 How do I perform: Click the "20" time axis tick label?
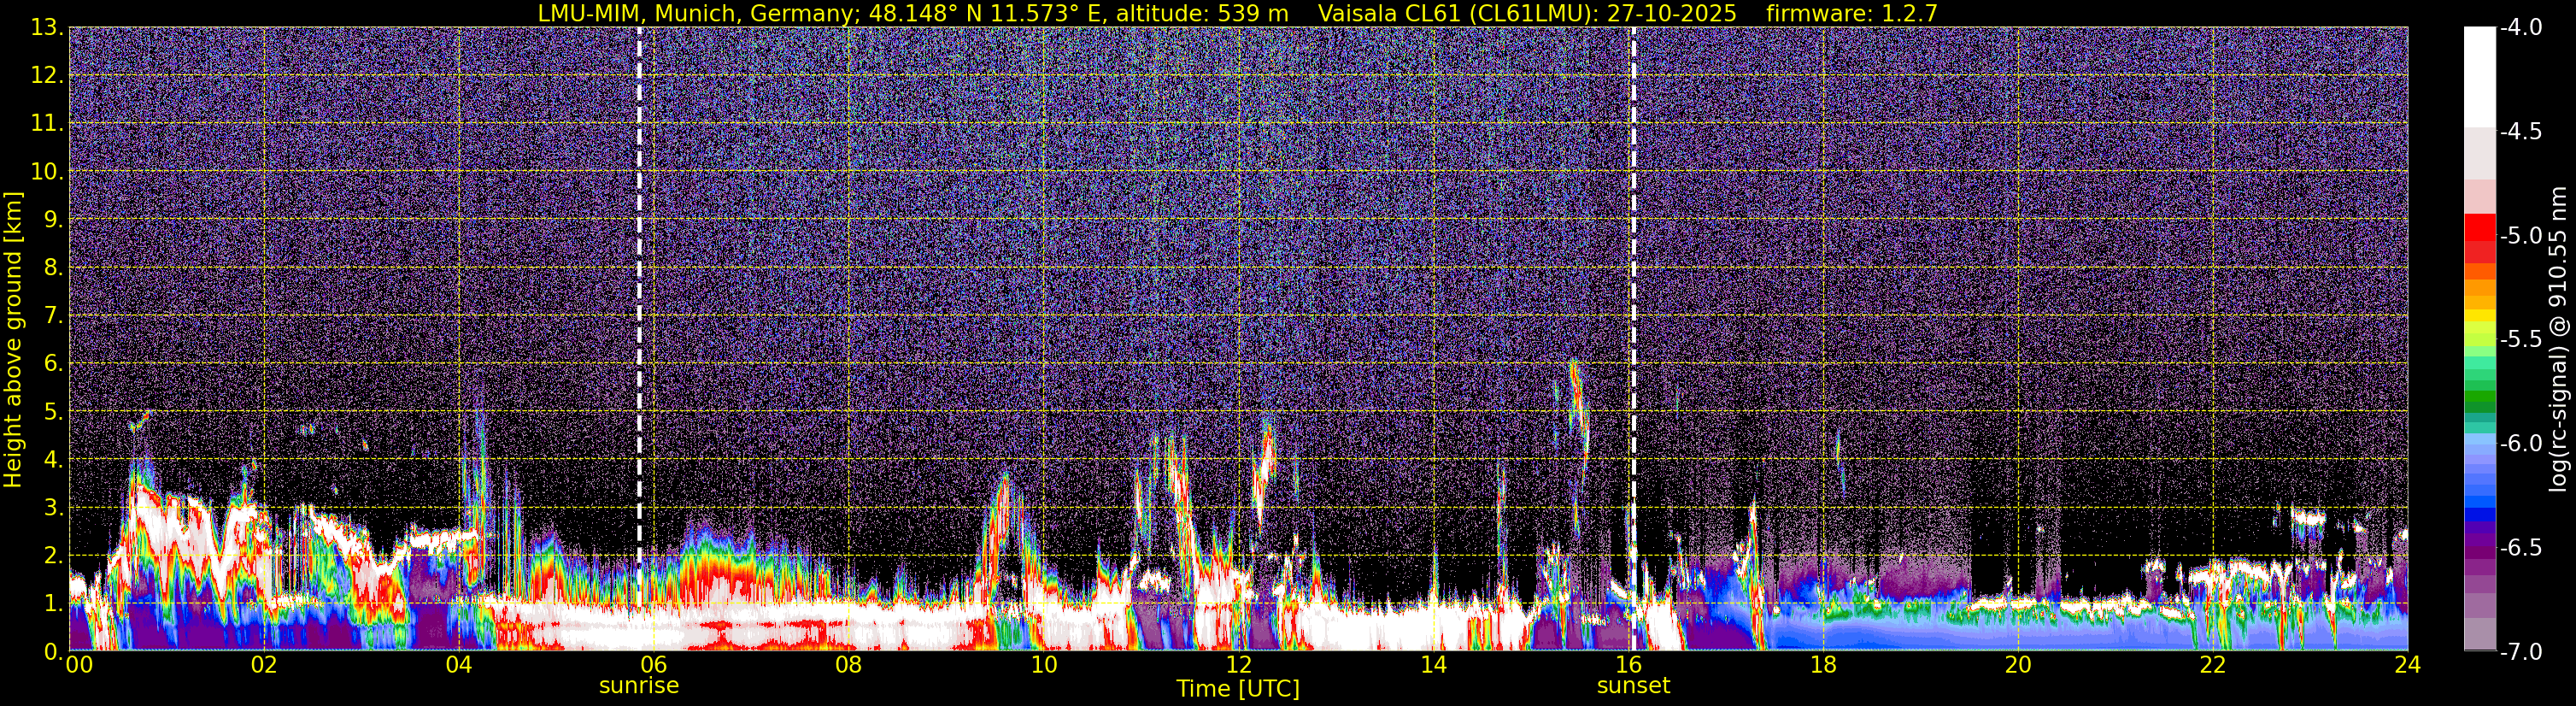pyautogui.click(x=2018, y=665)
